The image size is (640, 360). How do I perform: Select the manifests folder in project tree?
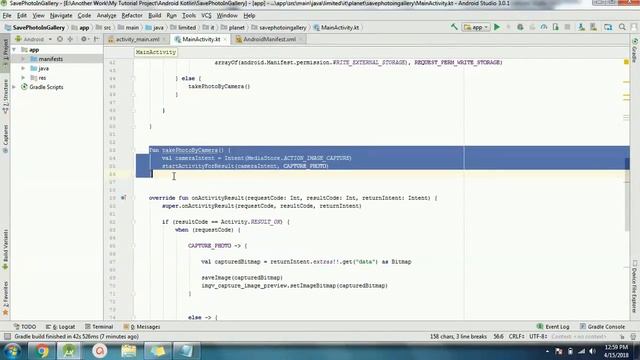[51, 59]
